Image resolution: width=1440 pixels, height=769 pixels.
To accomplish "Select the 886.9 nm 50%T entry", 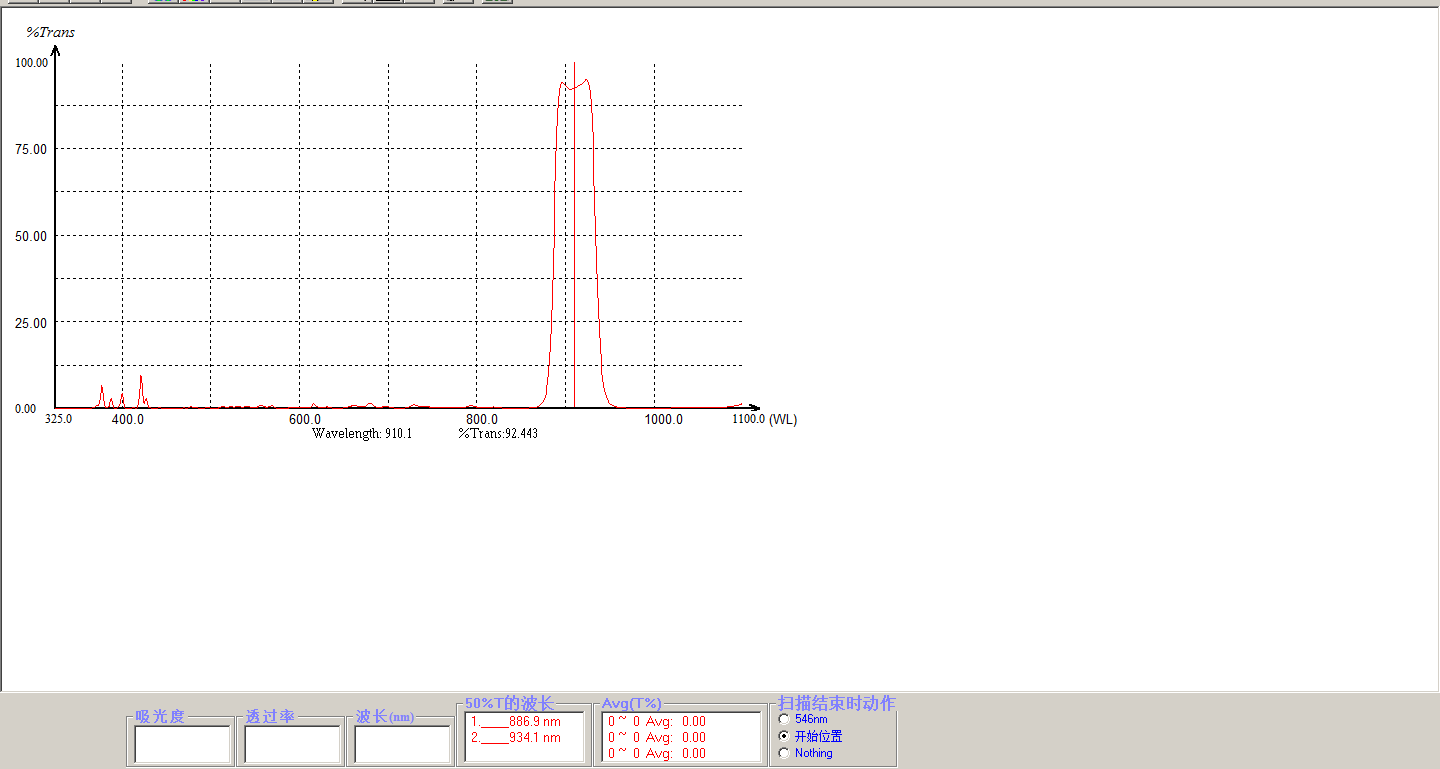I will click(x=516, y=722).
